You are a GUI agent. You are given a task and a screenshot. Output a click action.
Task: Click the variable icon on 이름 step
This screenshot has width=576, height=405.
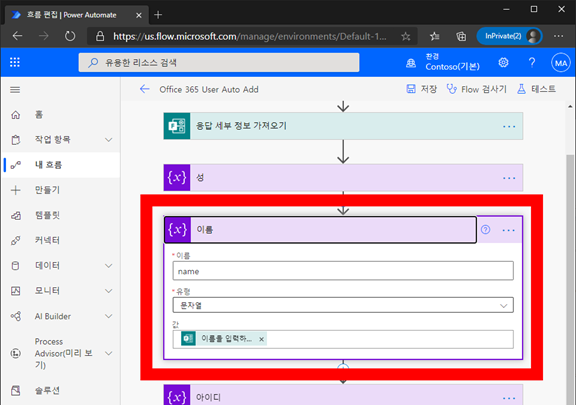coord(178,230)
